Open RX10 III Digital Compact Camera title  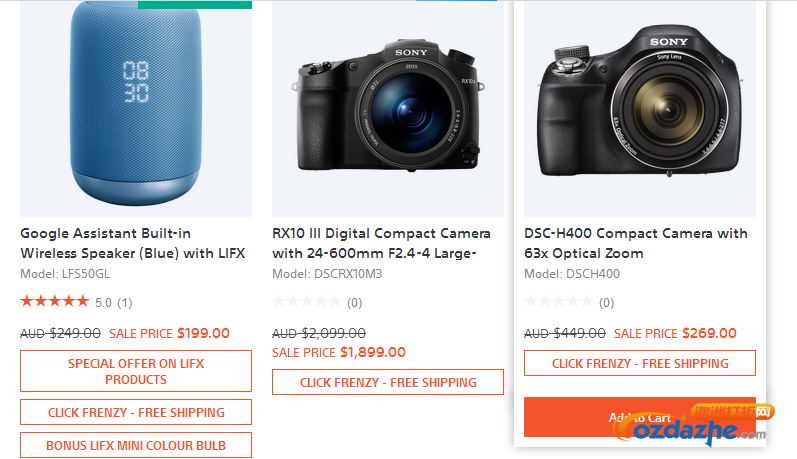coord(381,243)
